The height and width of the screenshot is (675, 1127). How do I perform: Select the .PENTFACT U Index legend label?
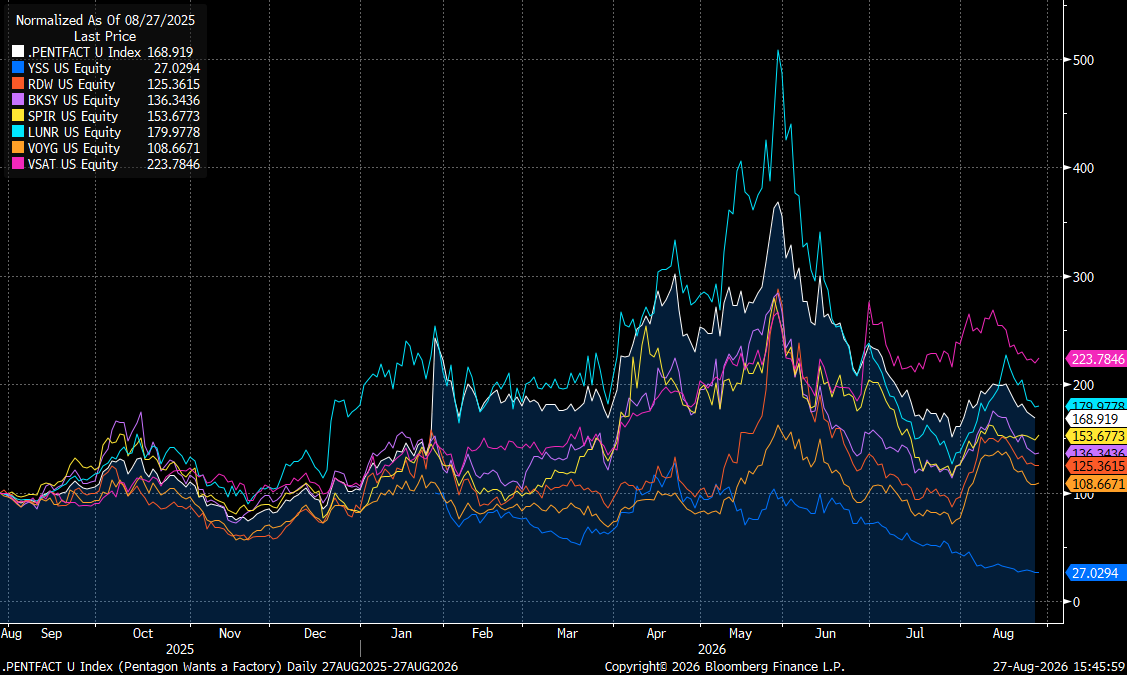click(85, 52)
